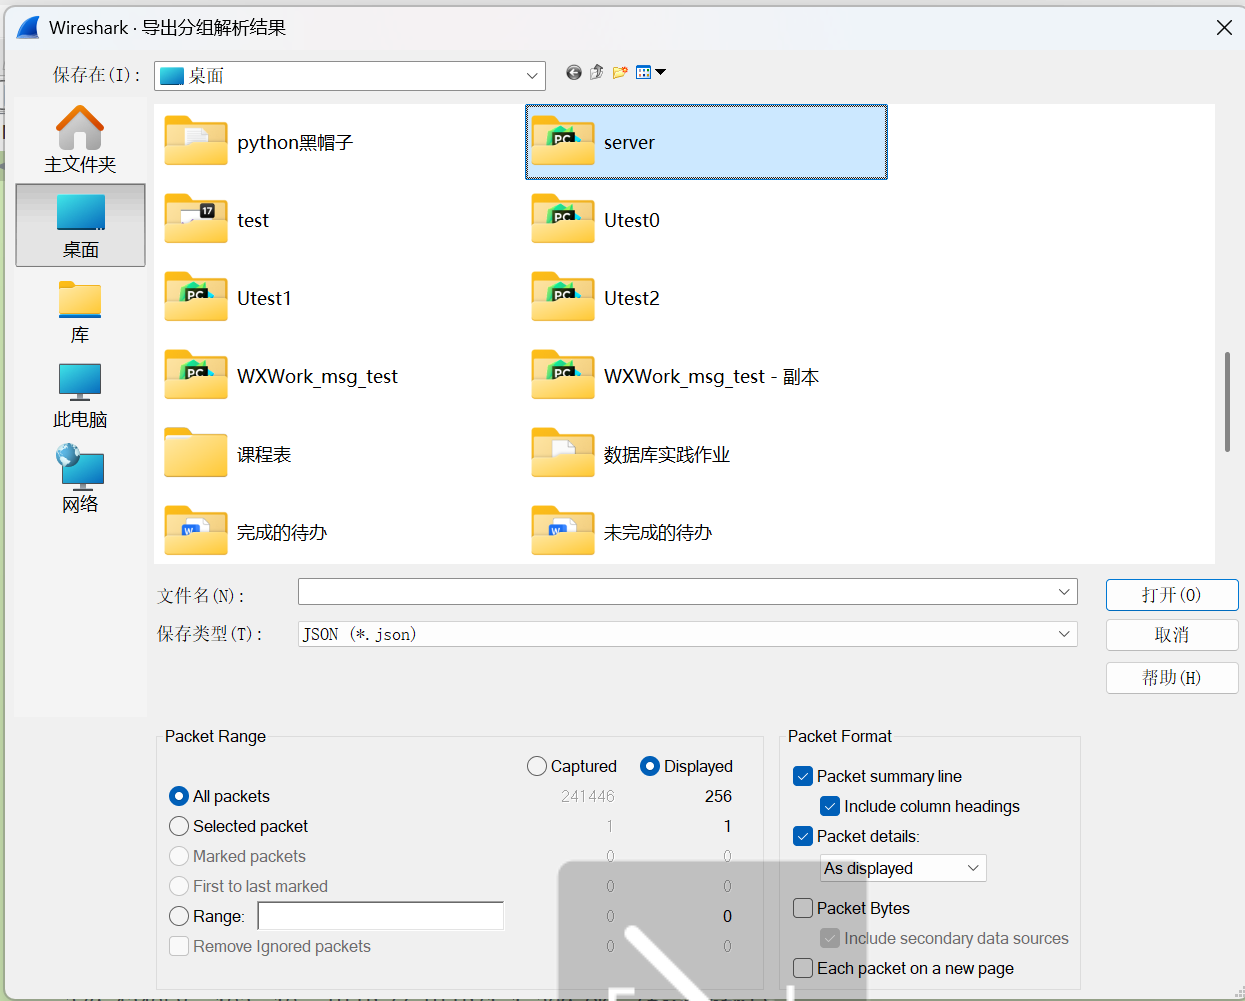Click the 取消 cancel button

(x=1172, y=635)
